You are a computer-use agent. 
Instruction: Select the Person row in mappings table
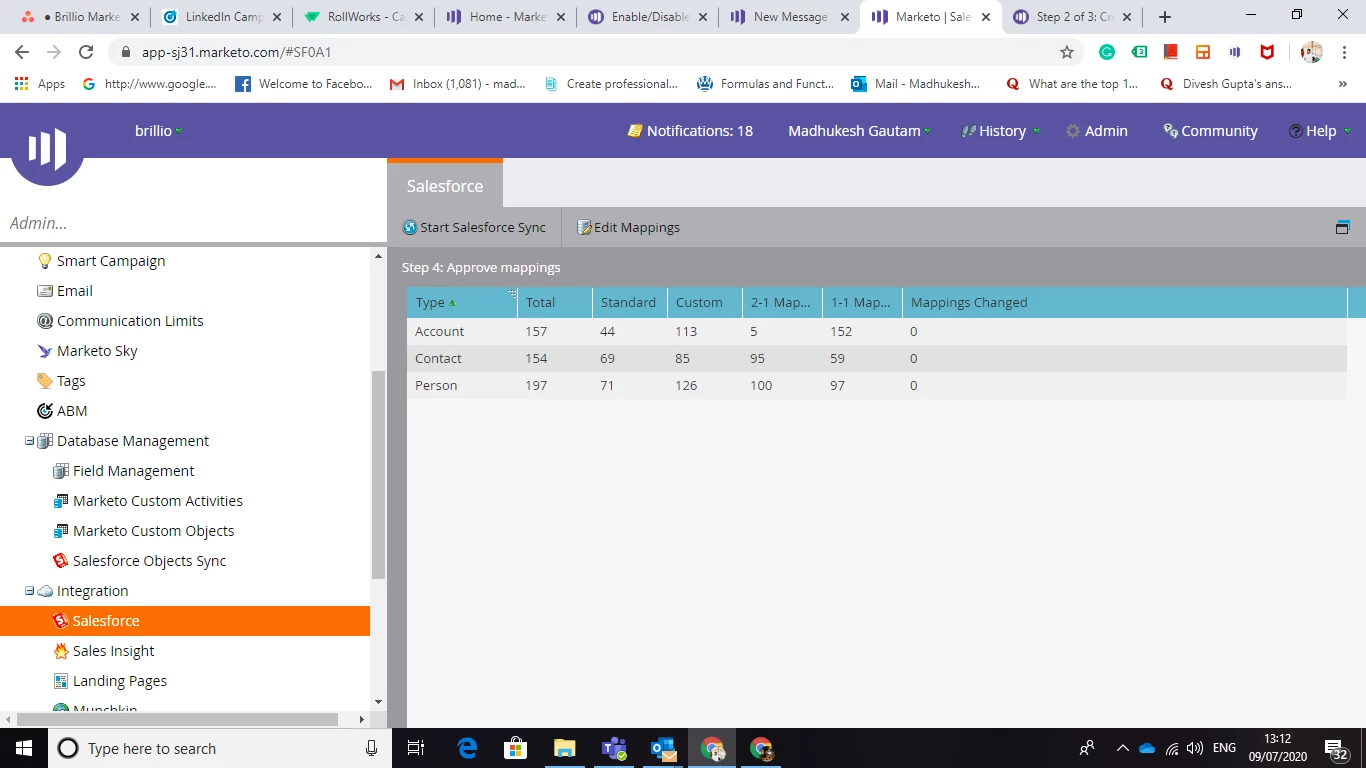point(877,385)
